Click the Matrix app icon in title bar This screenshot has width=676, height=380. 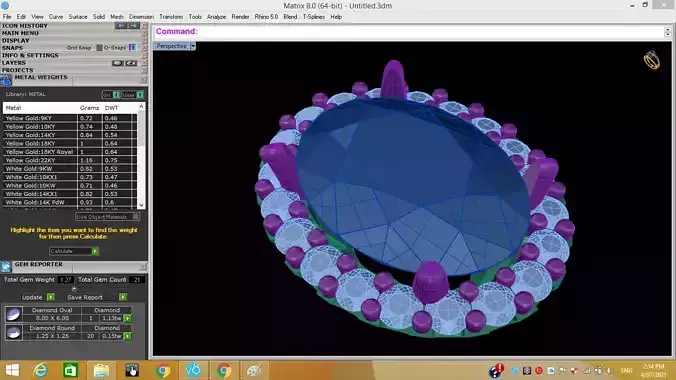click(x=5, y=6)
